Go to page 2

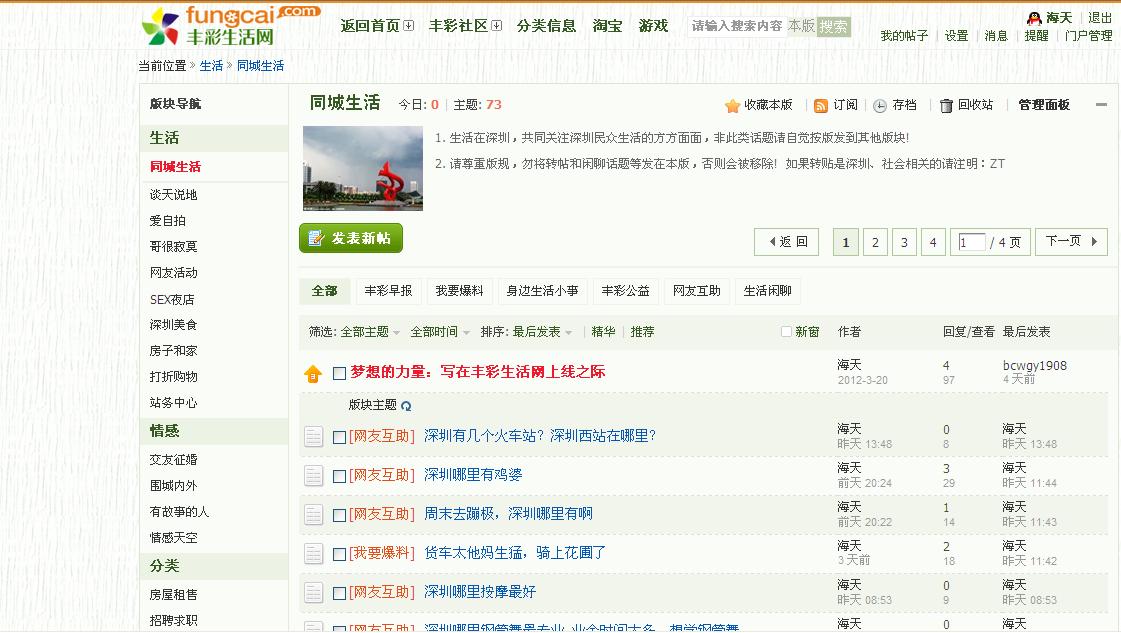coord(875,242)
